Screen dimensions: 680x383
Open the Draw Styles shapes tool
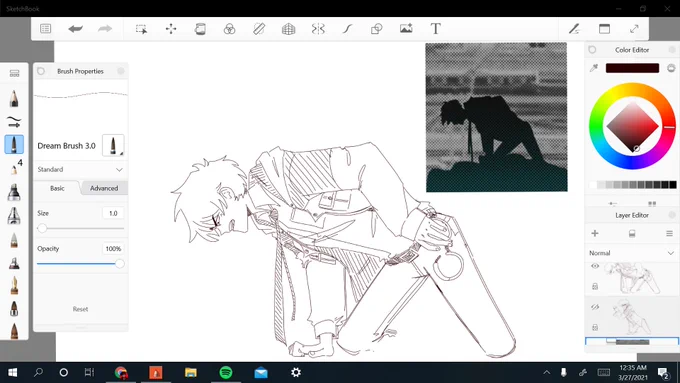pos(376,29)
